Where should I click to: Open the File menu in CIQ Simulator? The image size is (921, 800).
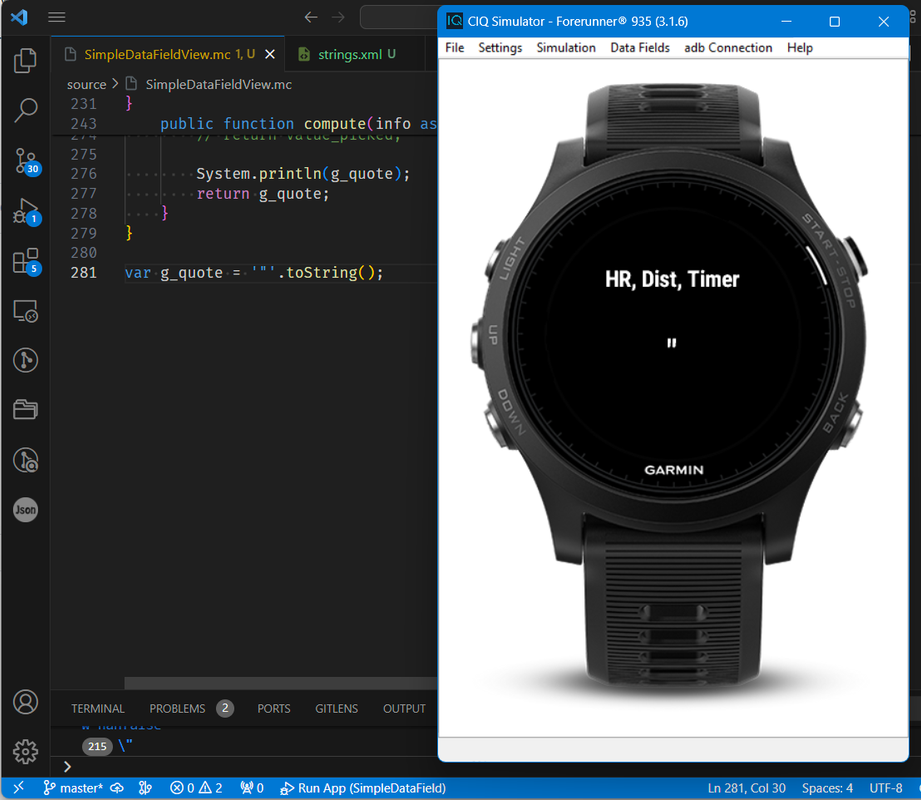455,48
